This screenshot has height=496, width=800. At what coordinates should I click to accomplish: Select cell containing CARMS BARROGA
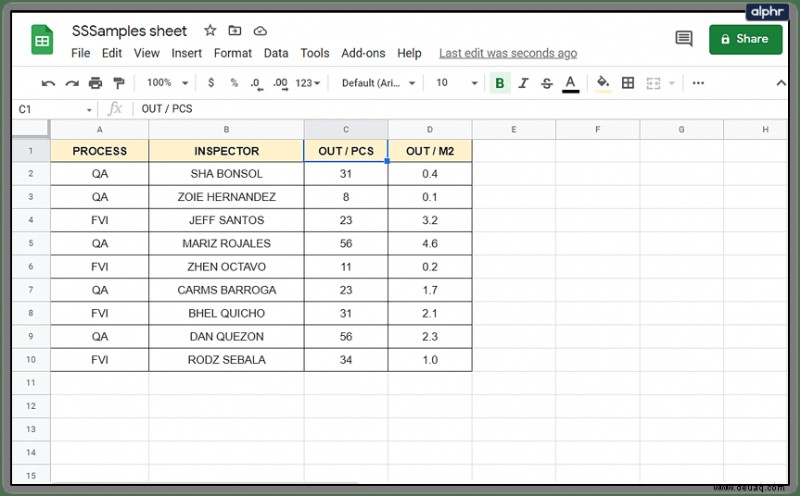[x=226, y=290]
